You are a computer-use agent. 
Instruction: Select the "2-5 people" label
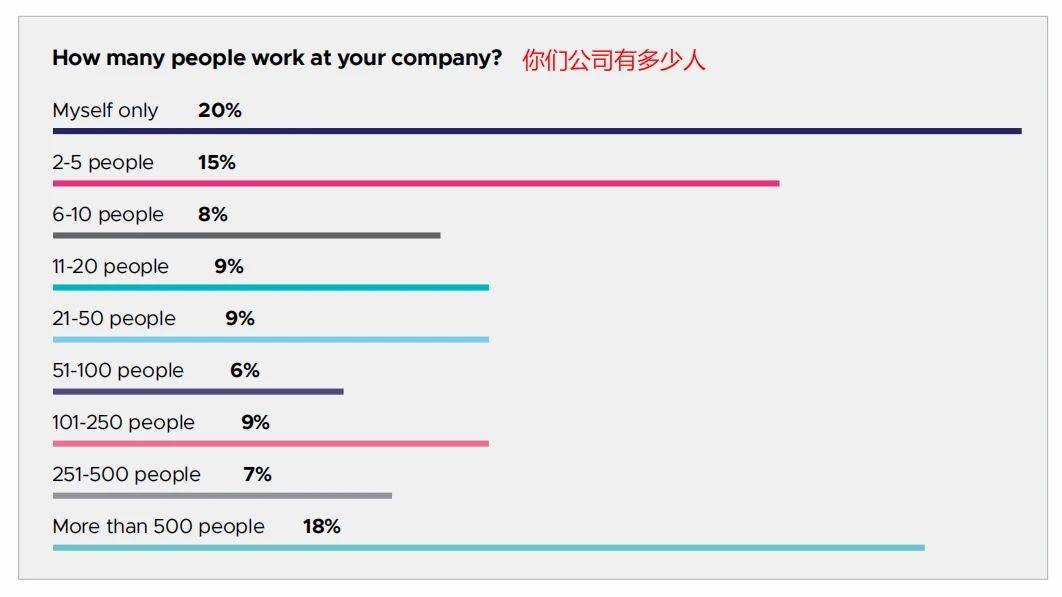[x=103, y=163]
